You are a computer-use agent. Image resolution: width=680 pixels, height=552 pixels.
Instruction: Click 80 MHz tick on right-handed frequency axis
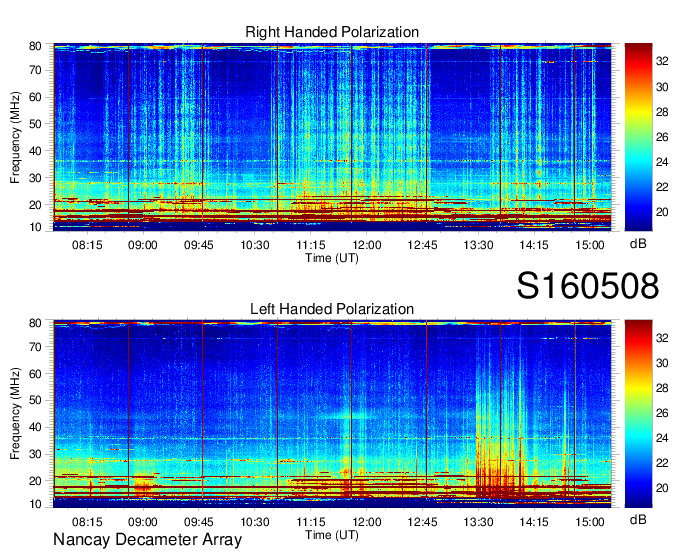(x=35, y=46)
